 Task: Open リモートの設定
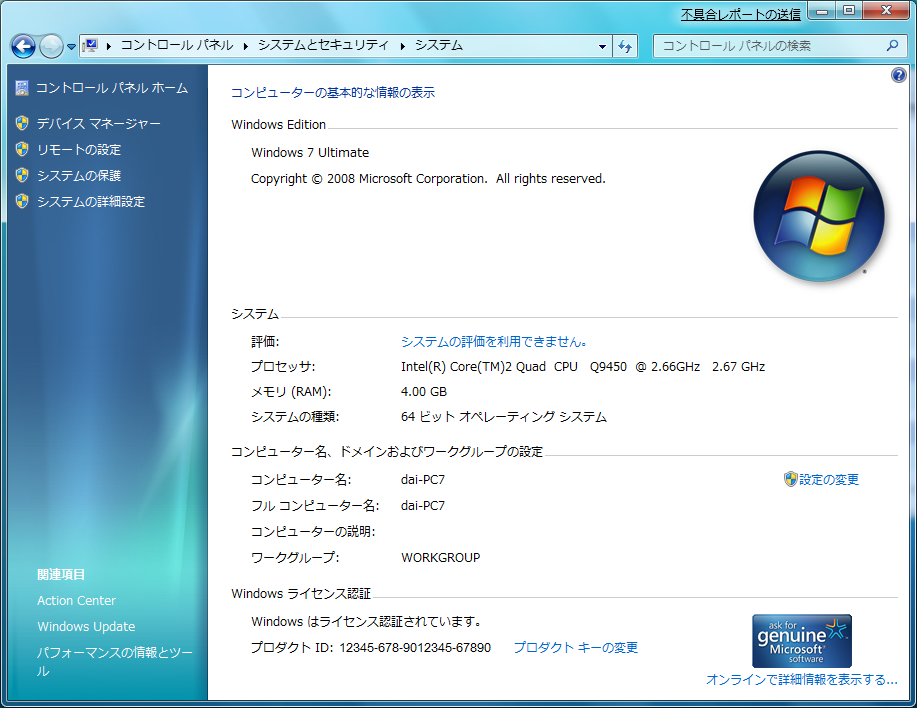(78, 150)
